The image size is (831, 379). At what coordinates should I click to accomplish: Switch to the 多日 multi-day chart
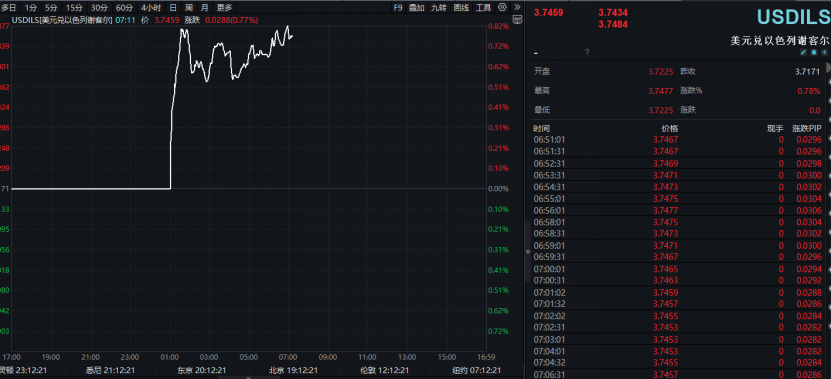[x=8, y=7]
